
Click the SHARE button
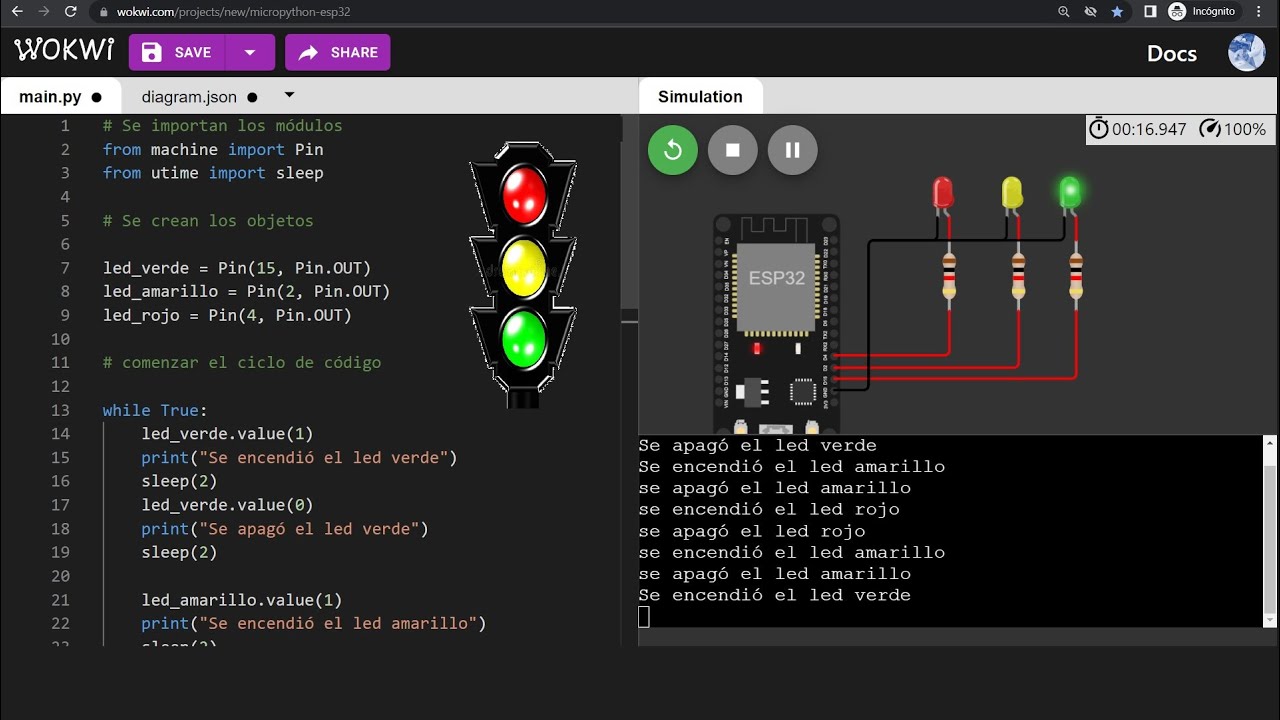coord(337,52)
